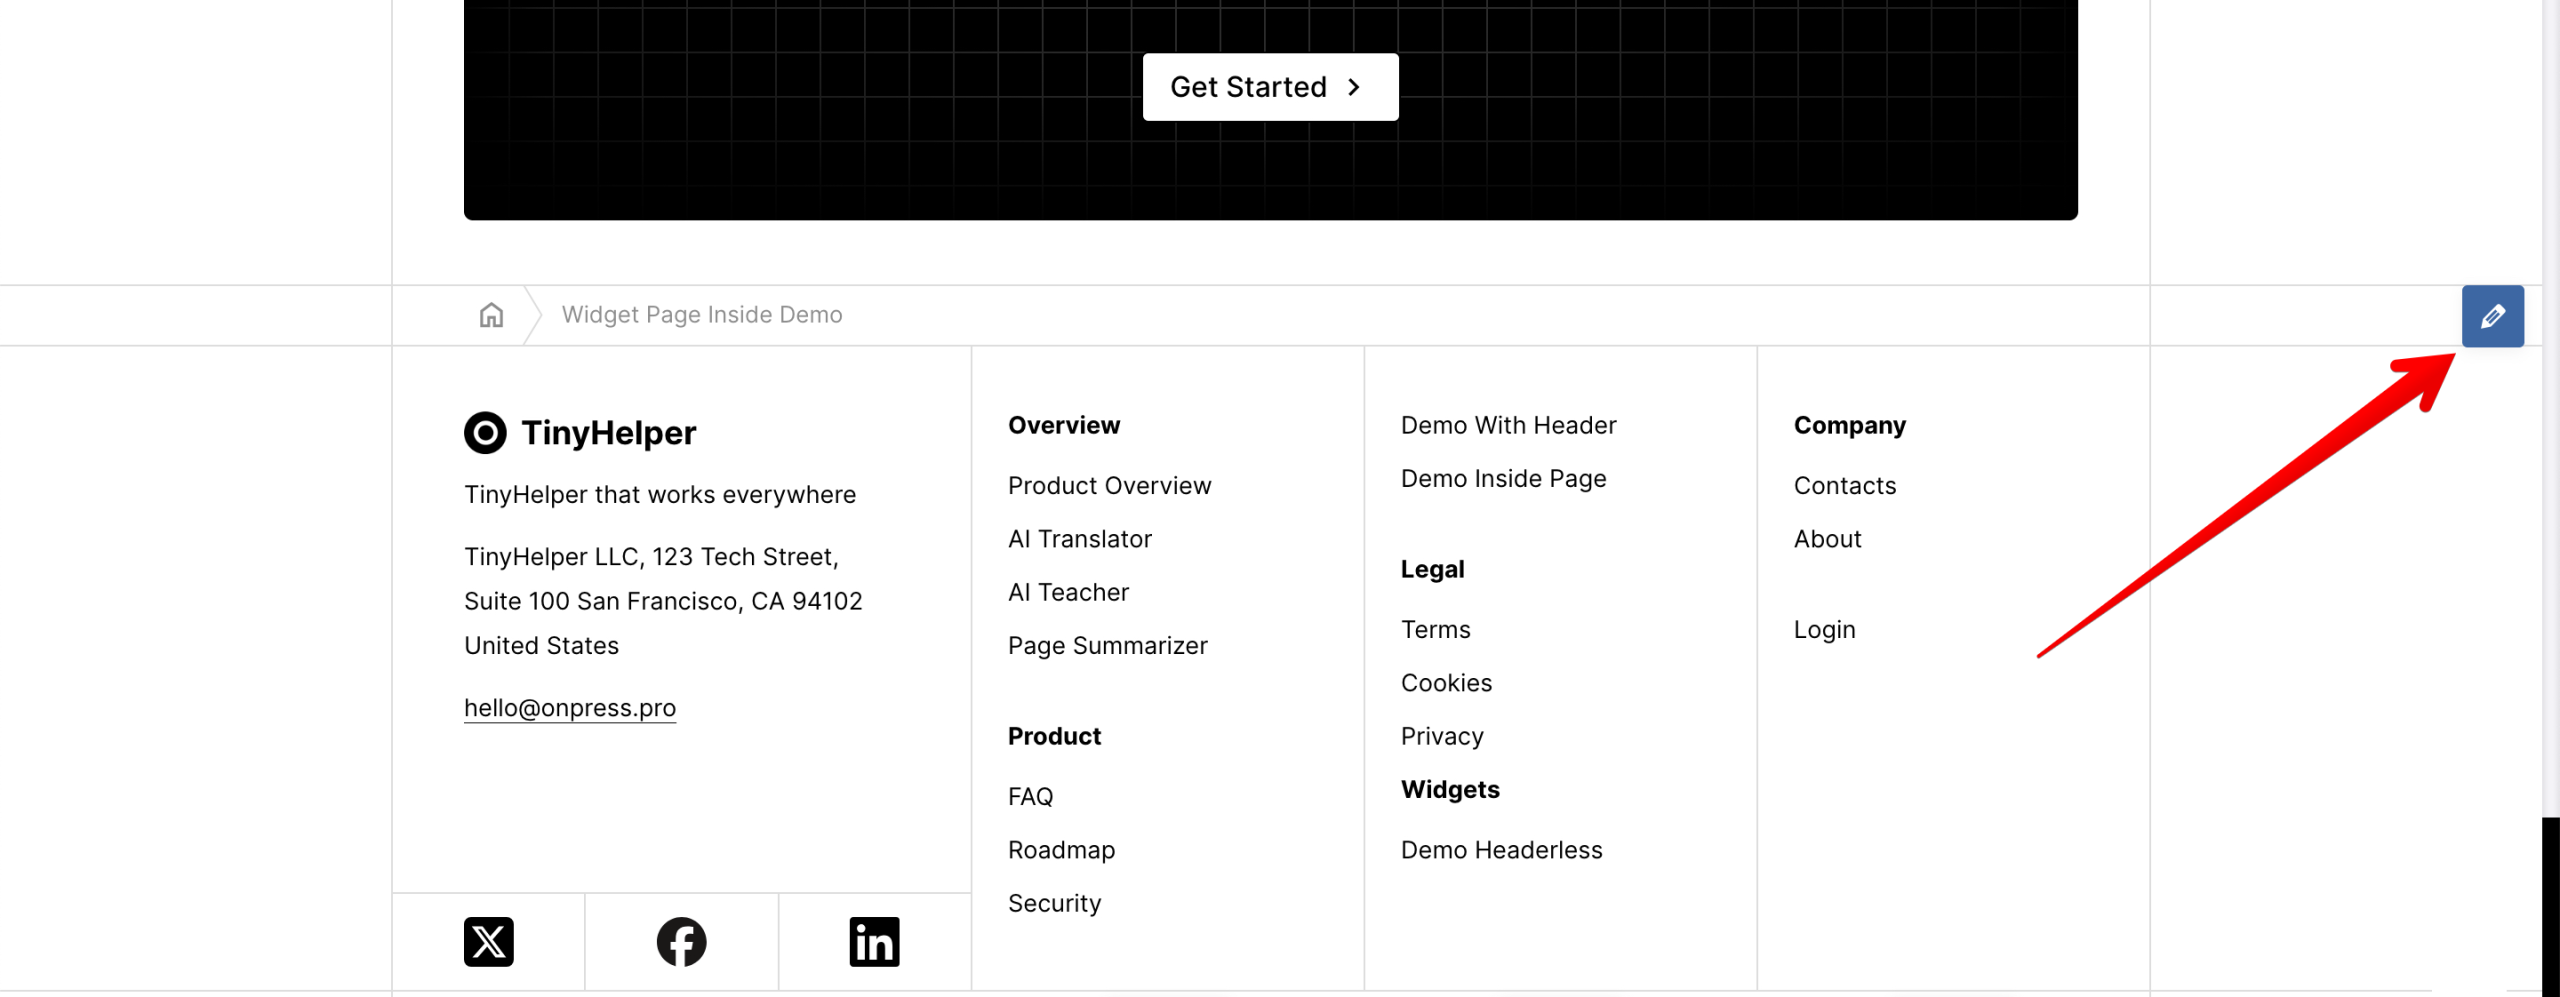Open the LinkedIn social icon
This screenshot has height=997, width=2560.
pyautogui.click(x=874, y=942)
